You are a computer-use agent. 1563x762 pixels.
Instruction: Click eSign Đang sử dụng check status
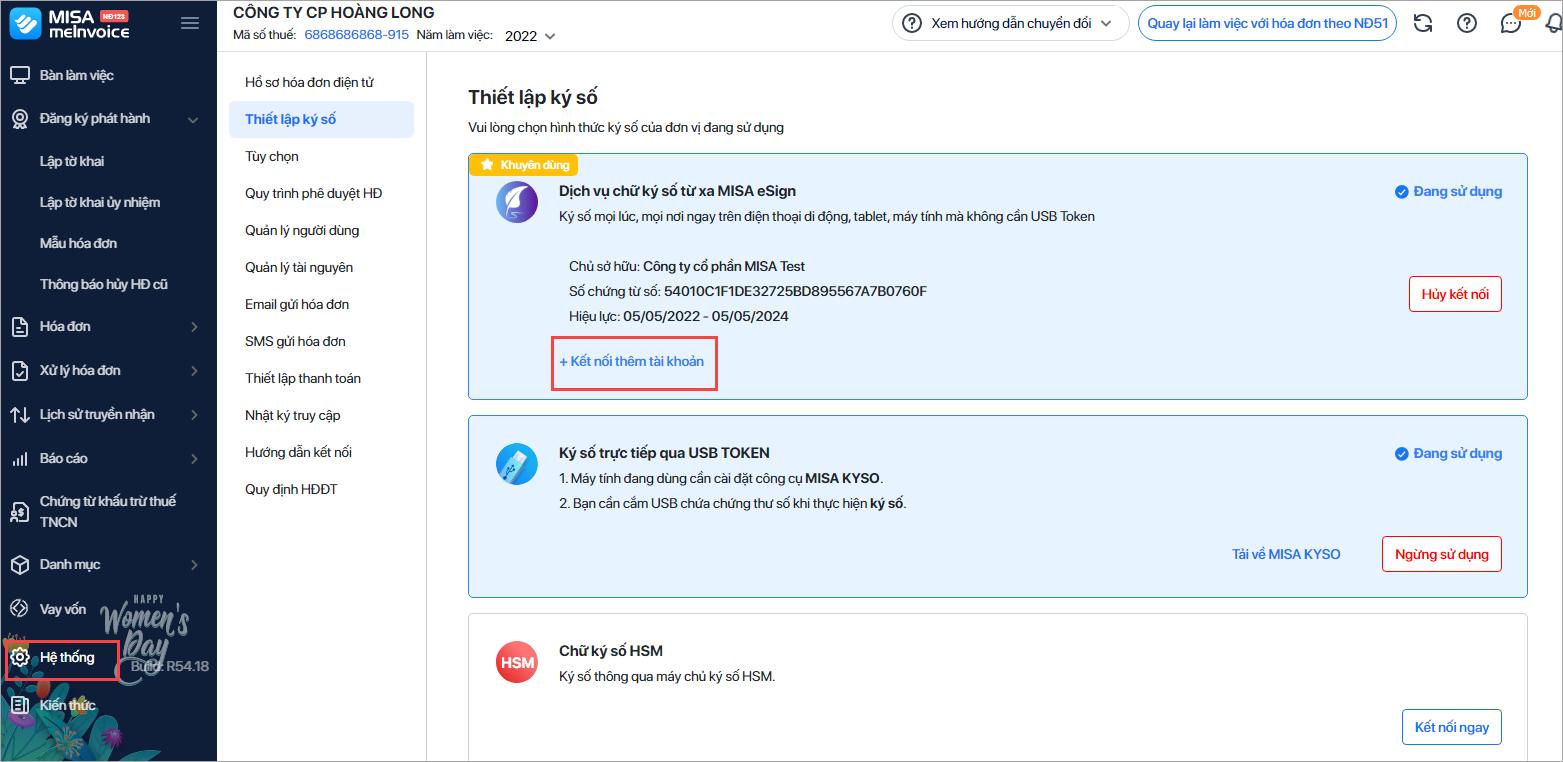(x=1448, y=192)
